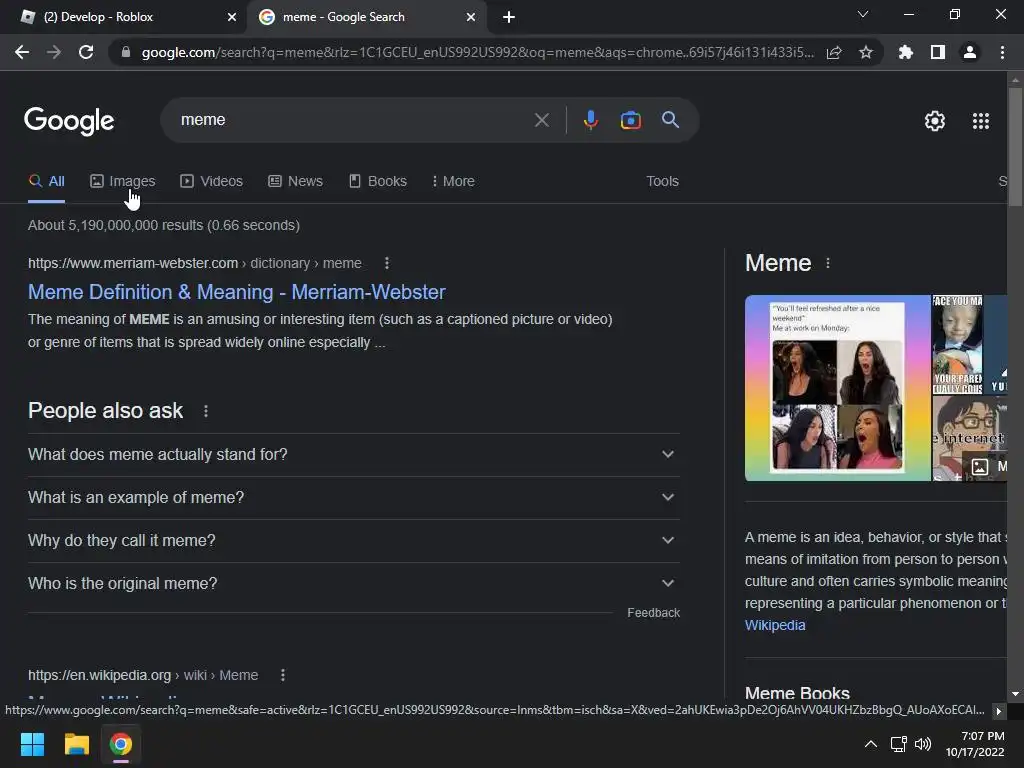Screen dimensions: 1024x768
Task: Reload the current page
Action: (x=86, y=52)
